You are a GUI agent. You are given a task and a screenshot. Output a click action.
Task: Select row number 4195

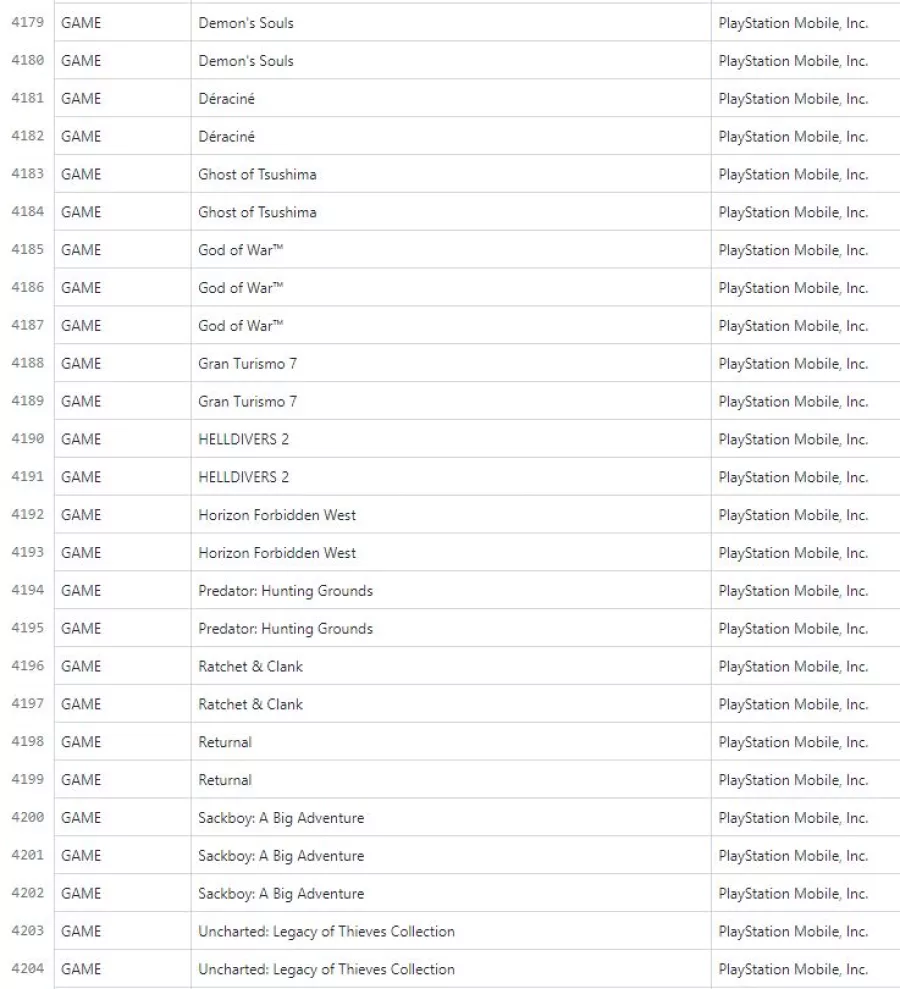point(28,628)
